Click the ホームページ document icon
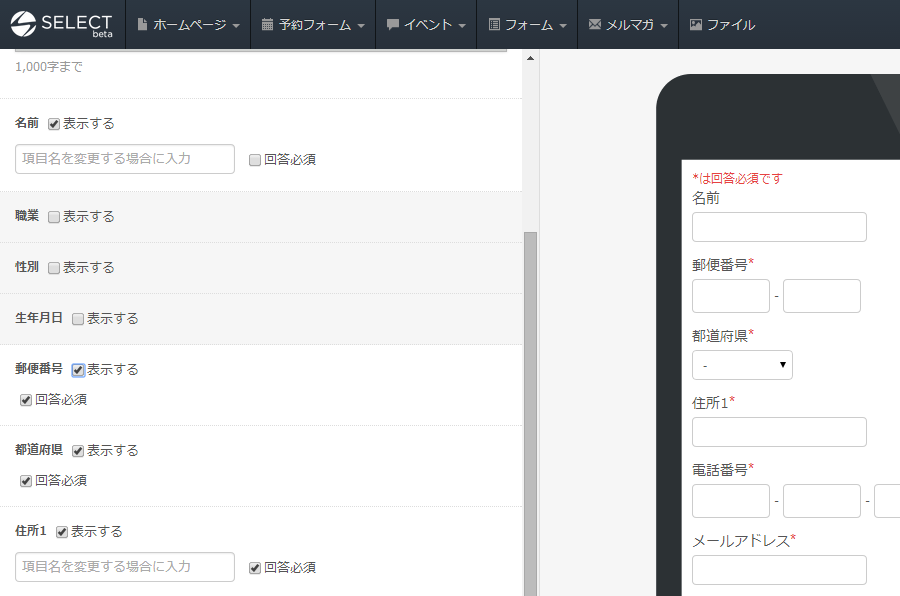Image resolution: width=900 pixels, height=596 pixels. pyautogui.click(x=142, y=25)
